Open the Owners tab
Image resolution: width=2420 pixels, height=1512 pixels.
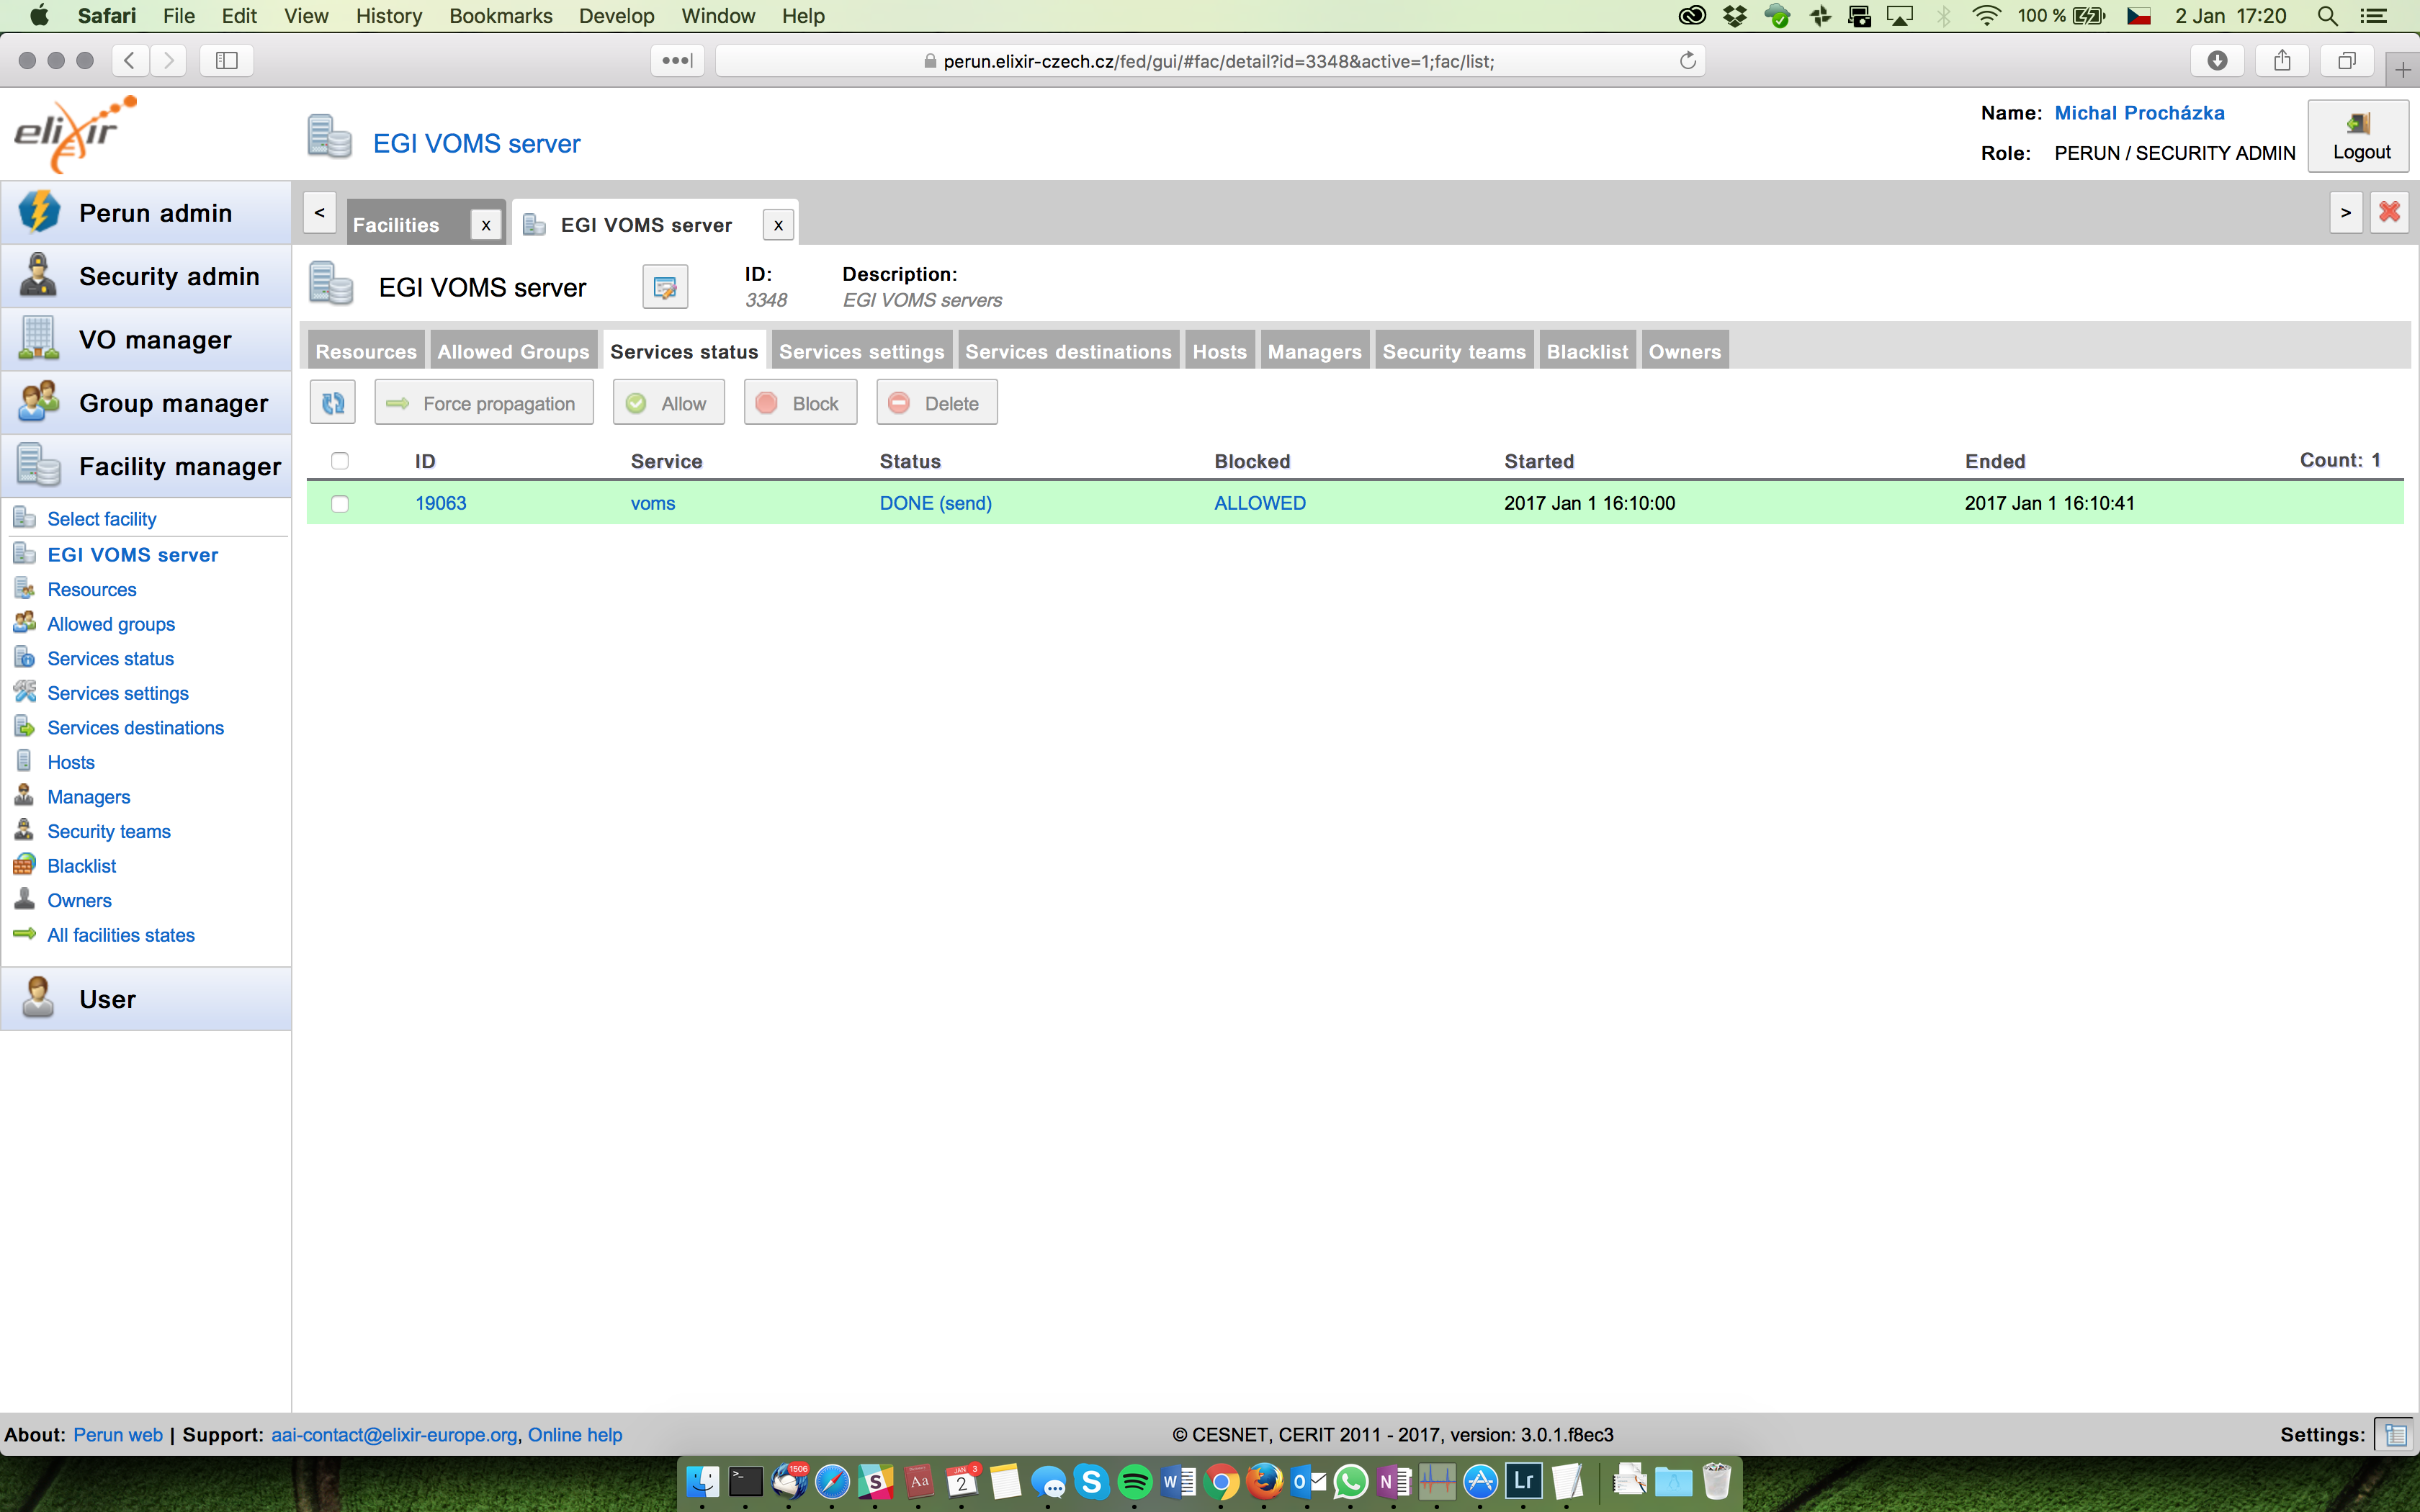(x=1685, y=351)
